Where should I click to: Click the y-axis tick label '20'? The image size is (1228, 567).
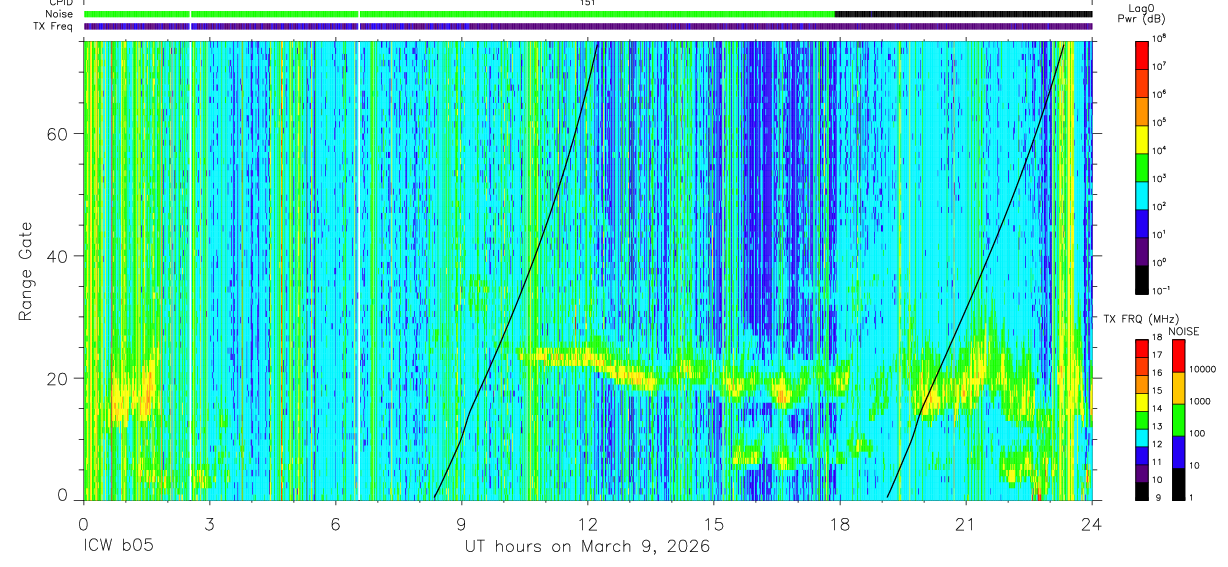point(56,378)
